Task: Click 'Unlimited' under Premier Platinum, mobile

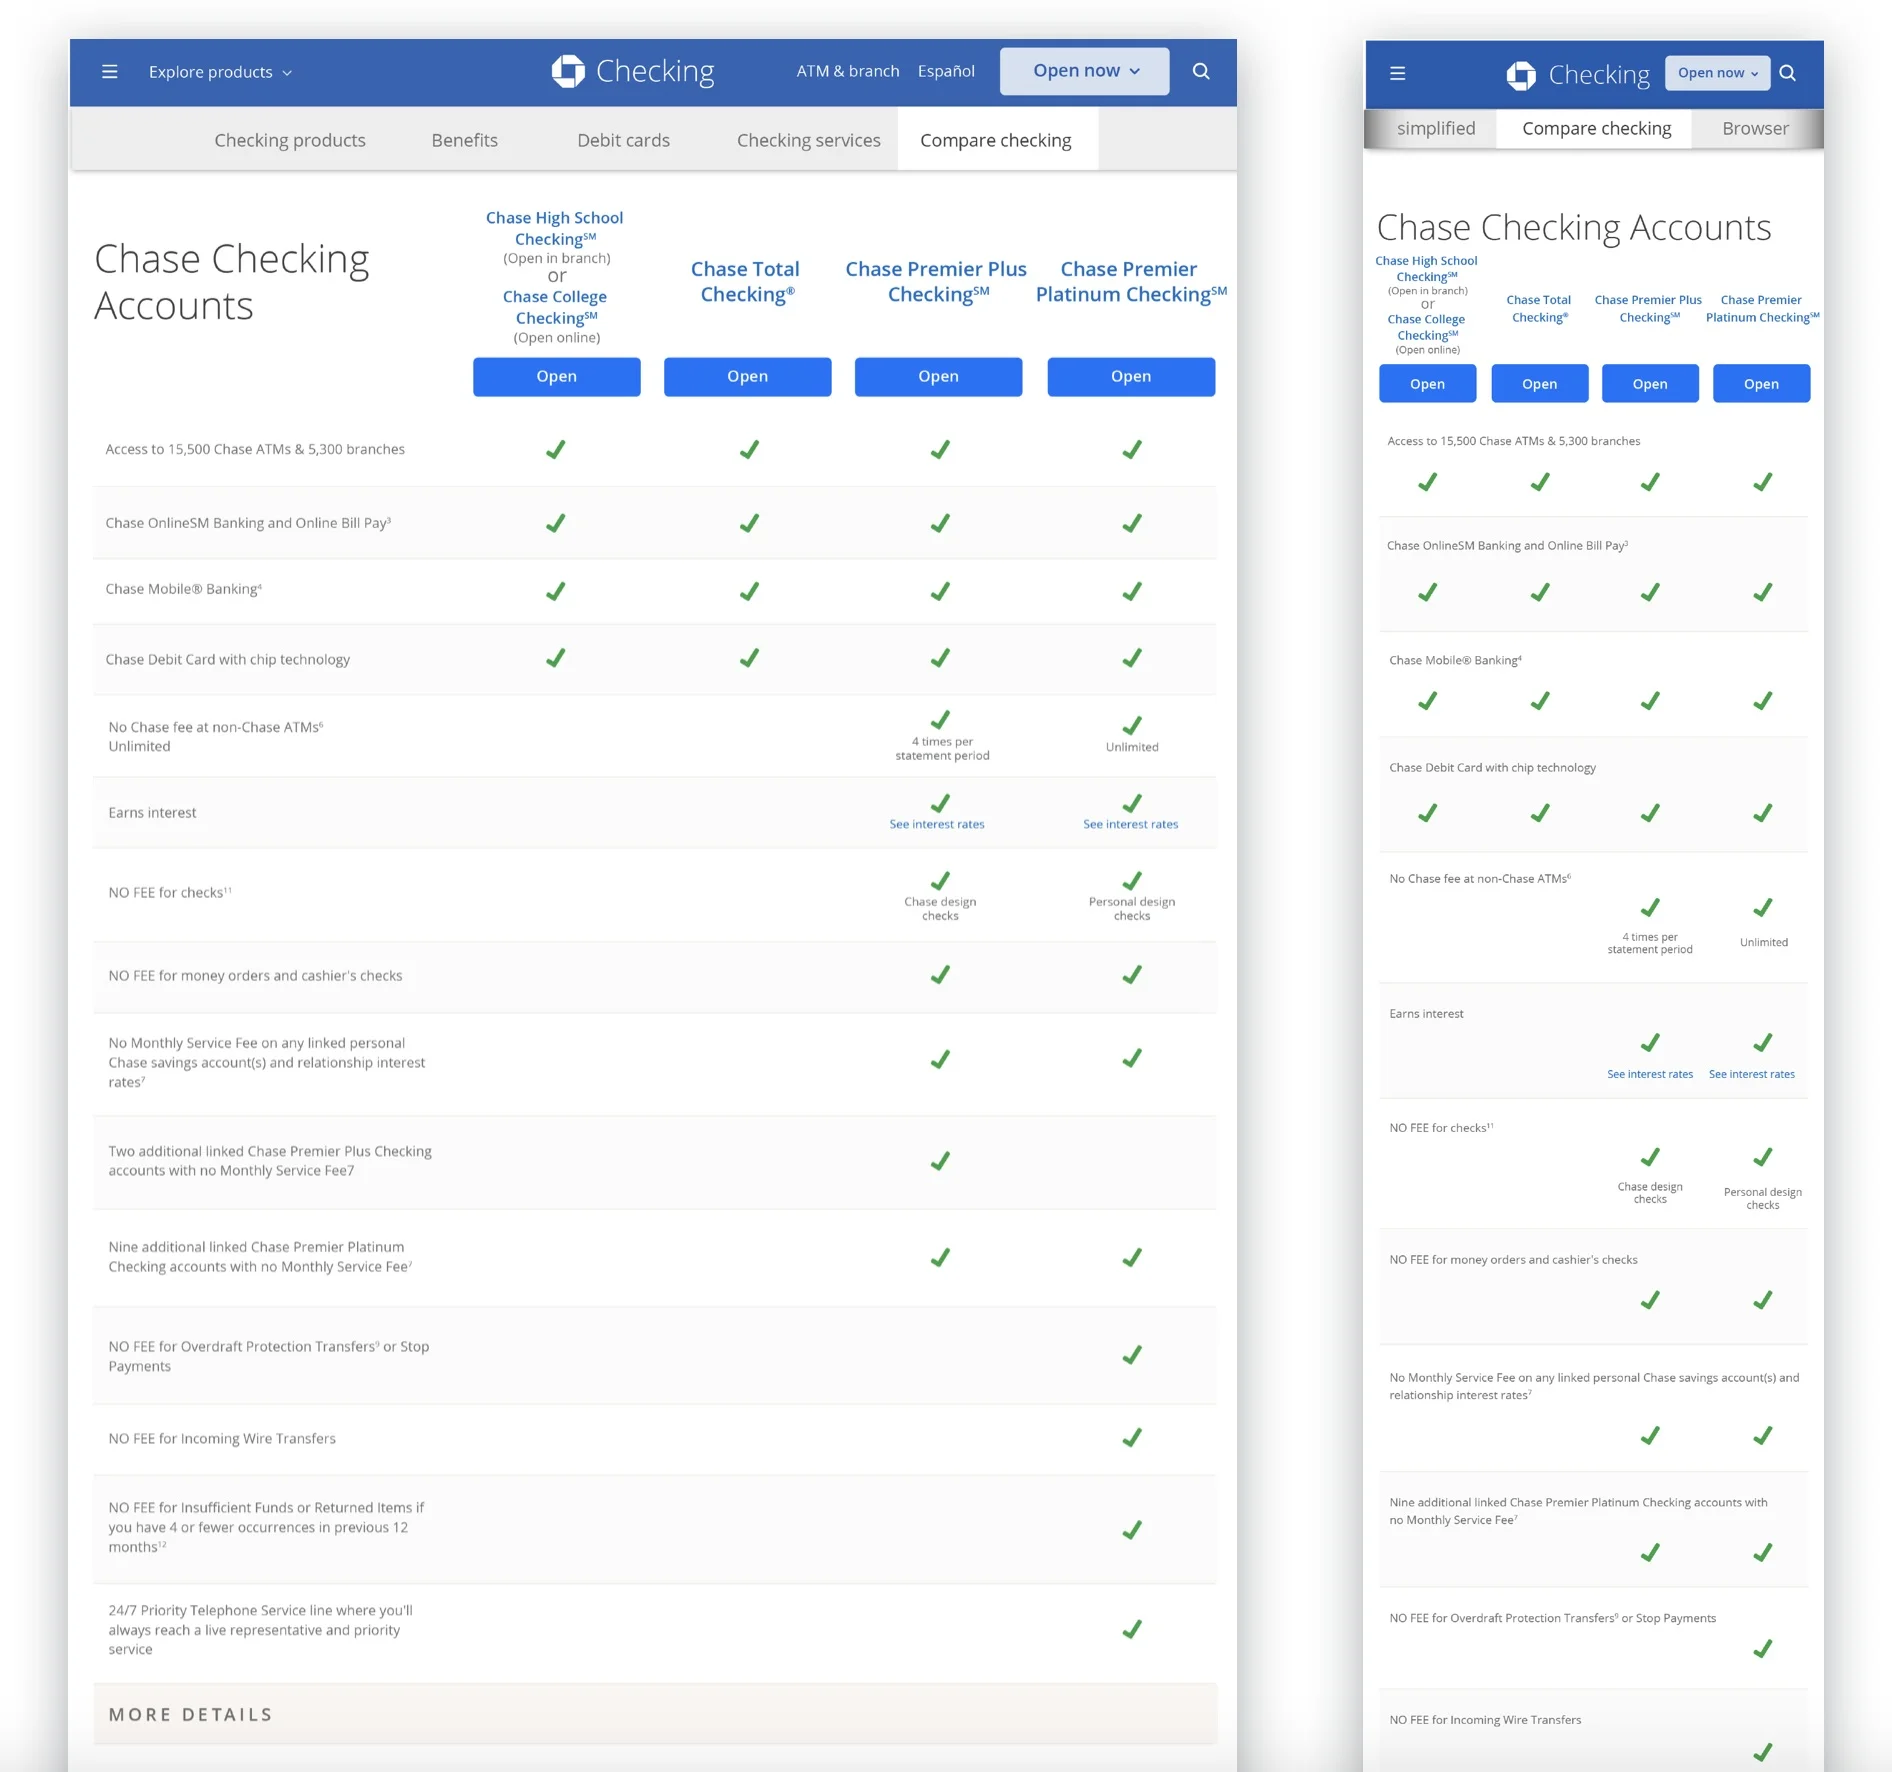Action: [1763, 942]
